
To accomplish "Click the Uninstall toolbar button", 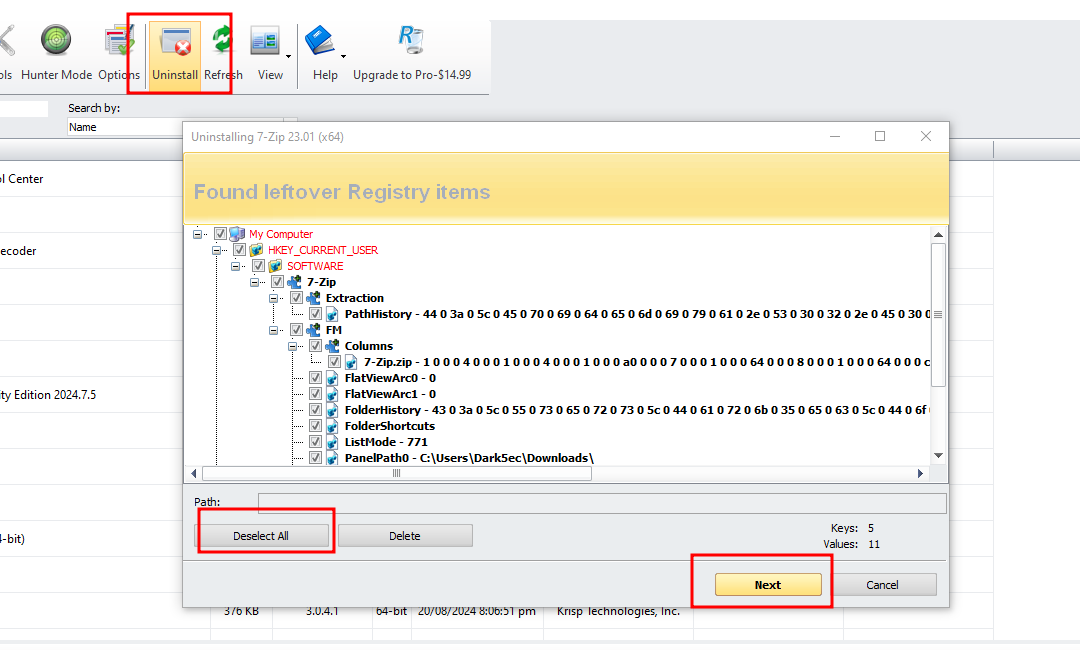I will click(x=175, y=55).
